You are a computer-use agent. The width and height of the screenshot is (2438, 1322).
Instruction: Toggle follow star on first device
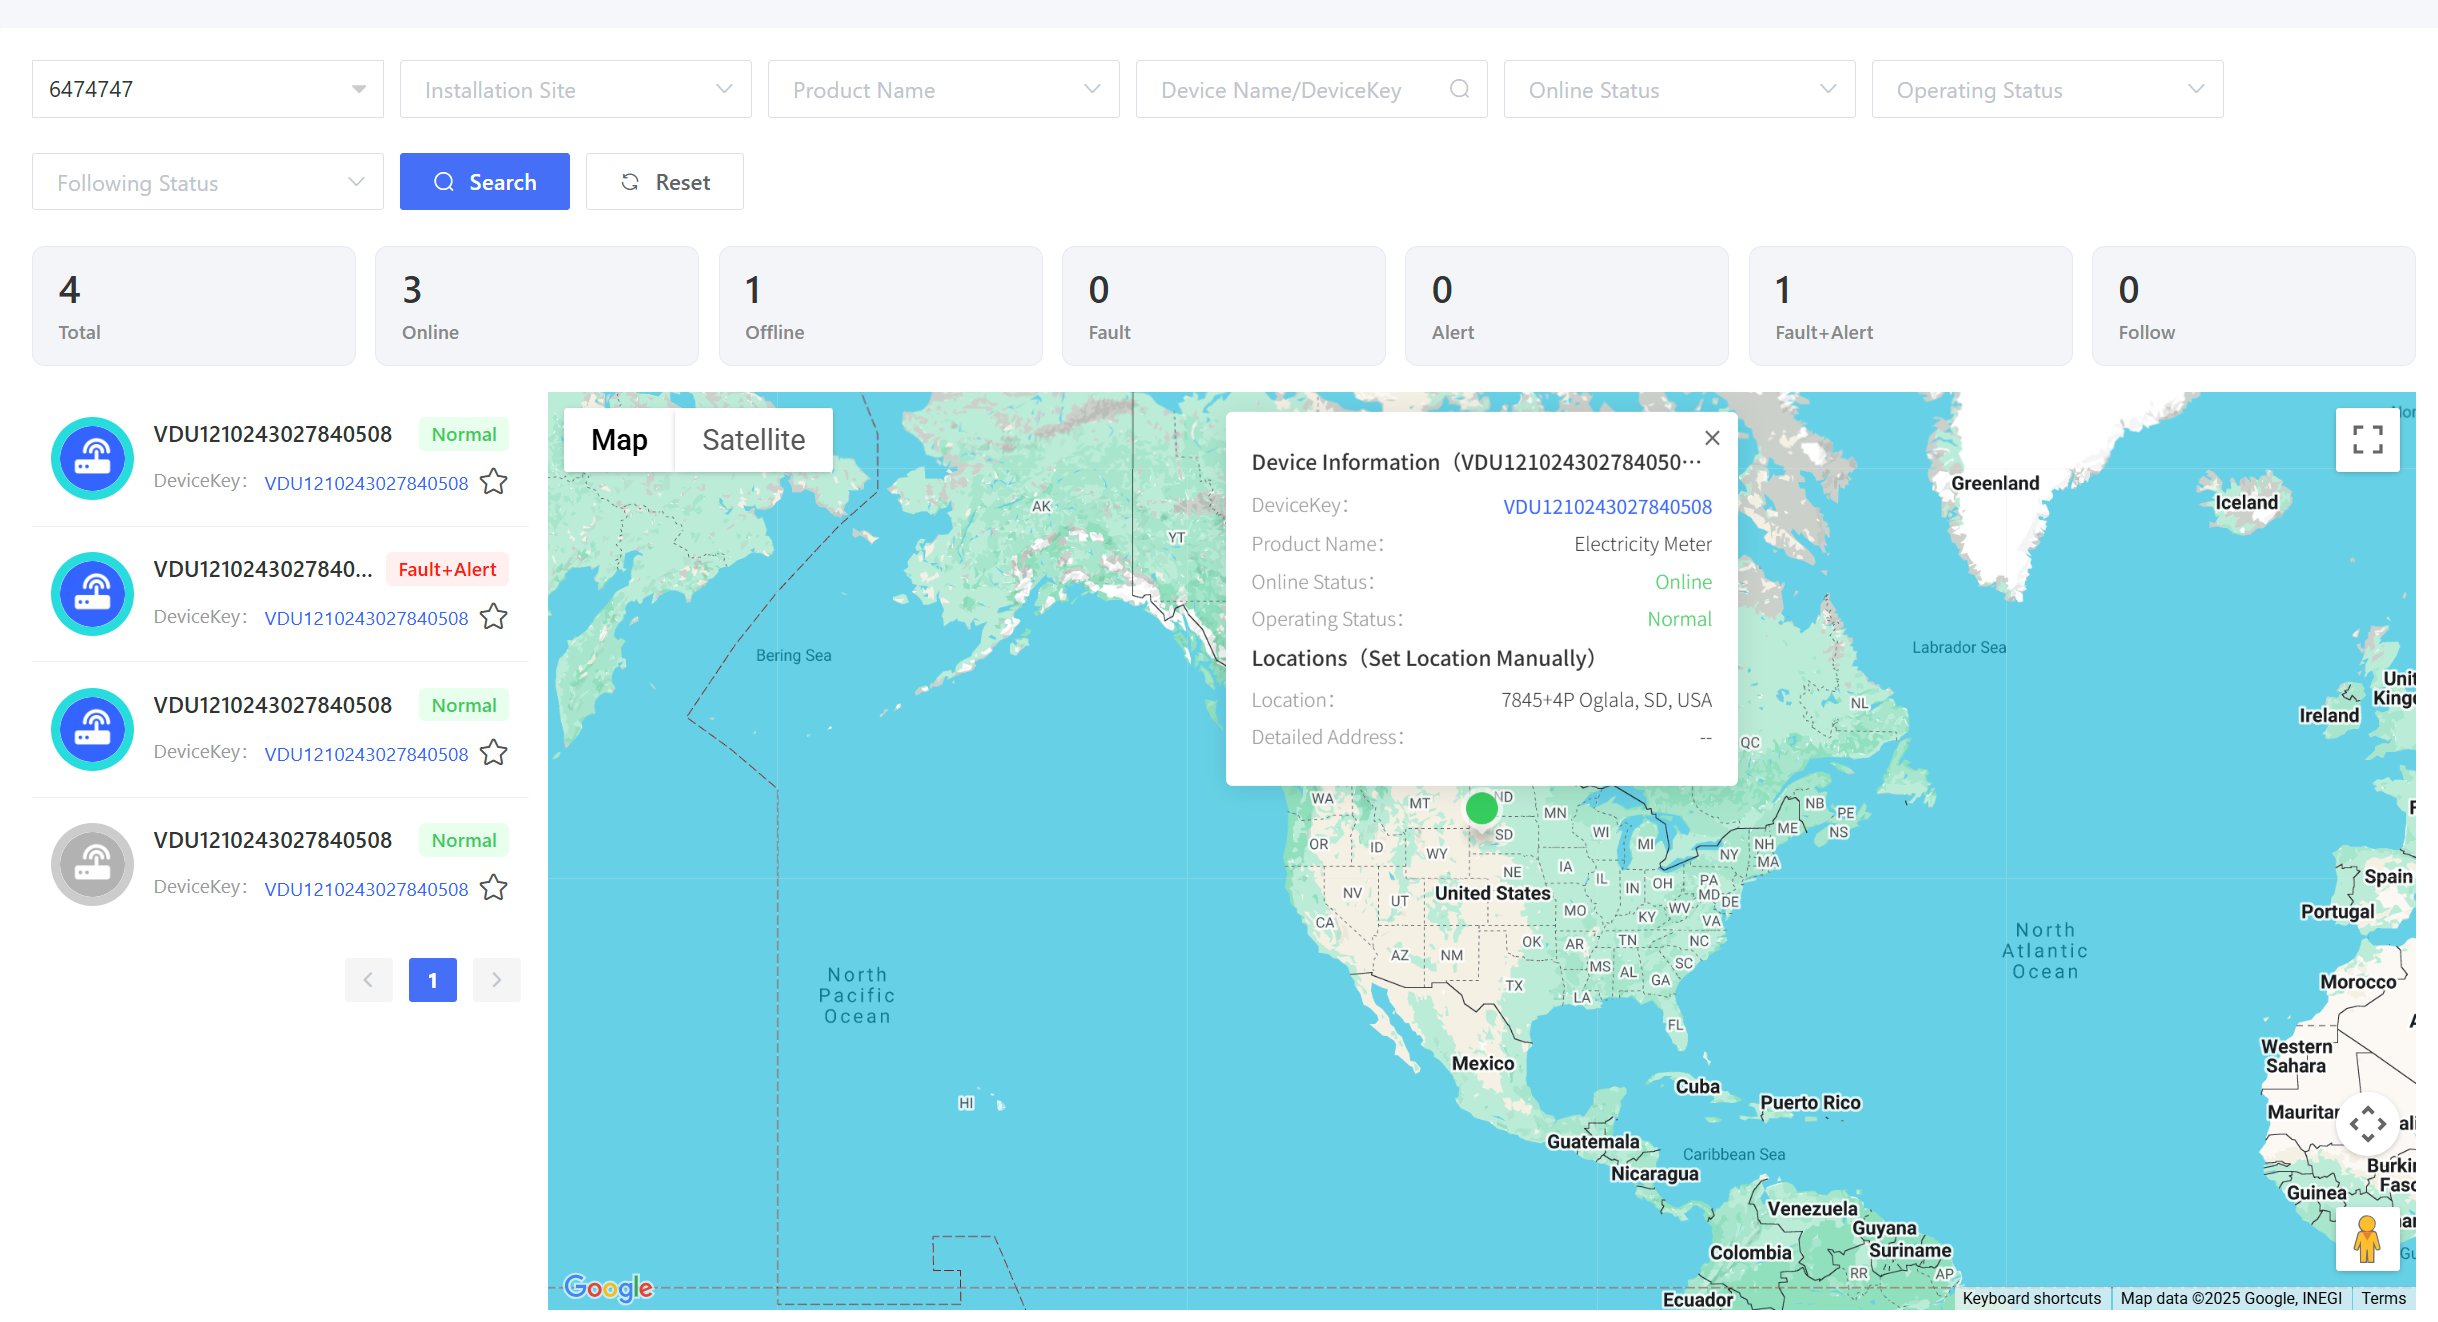tap(494, 483)
